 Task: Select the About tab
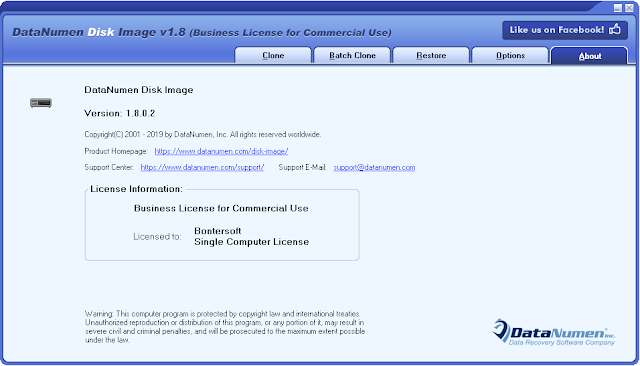click(x=589, y=56)
